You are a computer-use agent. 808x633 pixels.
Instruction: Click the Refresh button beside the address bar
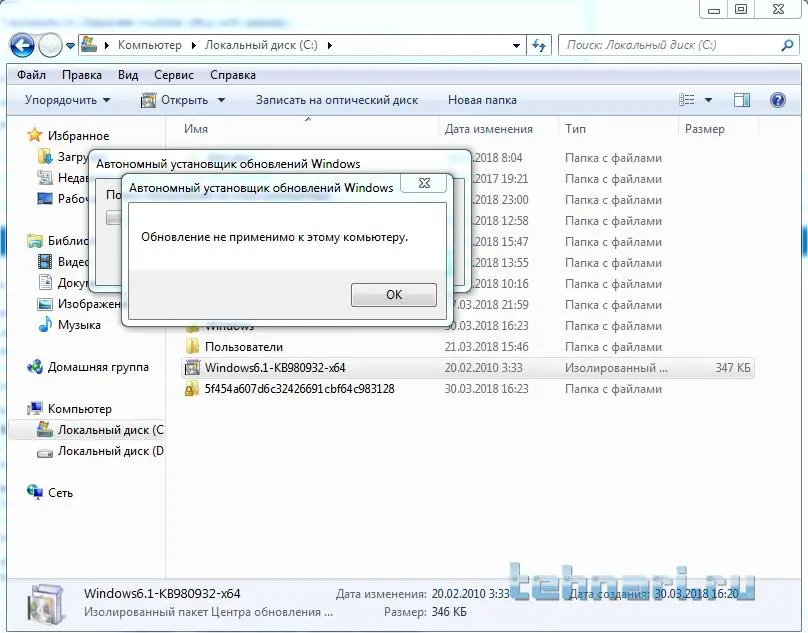coord(539,45)
